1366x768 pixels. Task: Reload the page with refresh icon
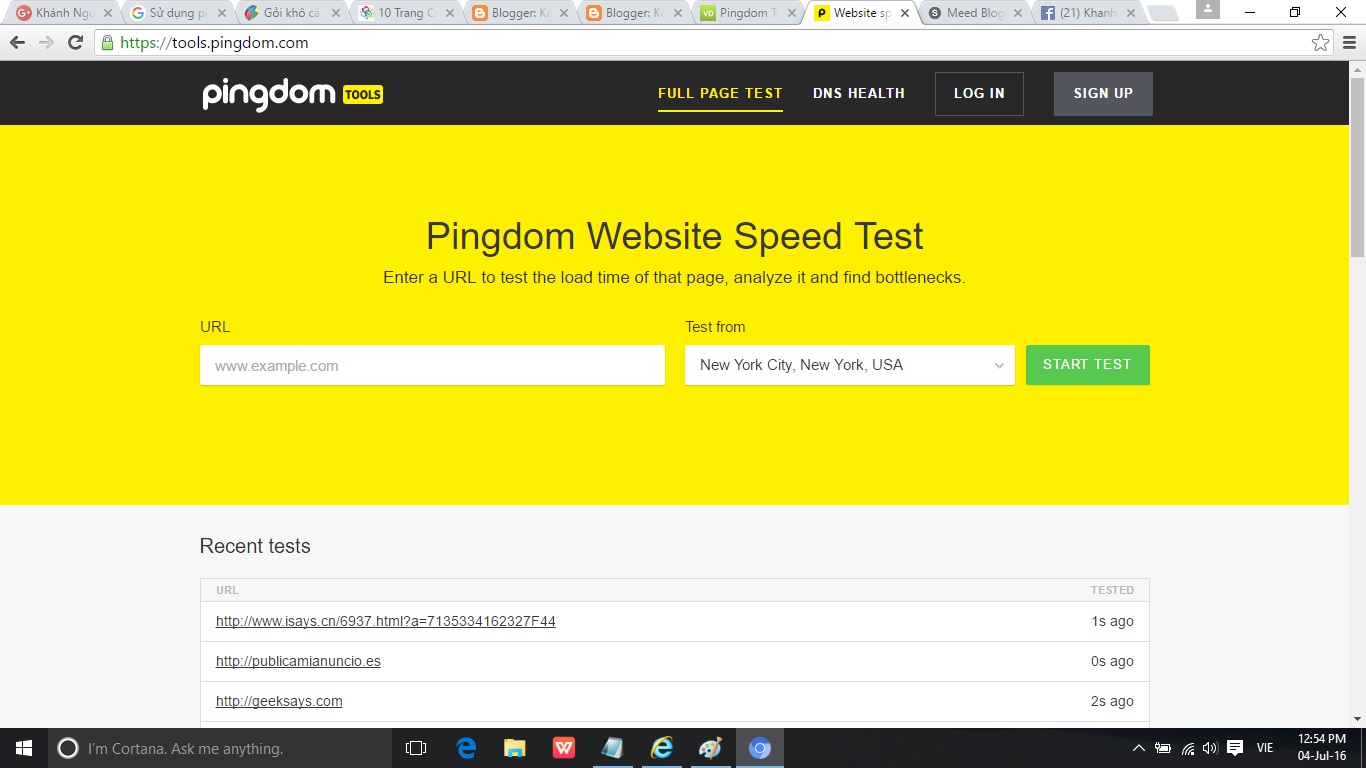click(x=75, y=43)
